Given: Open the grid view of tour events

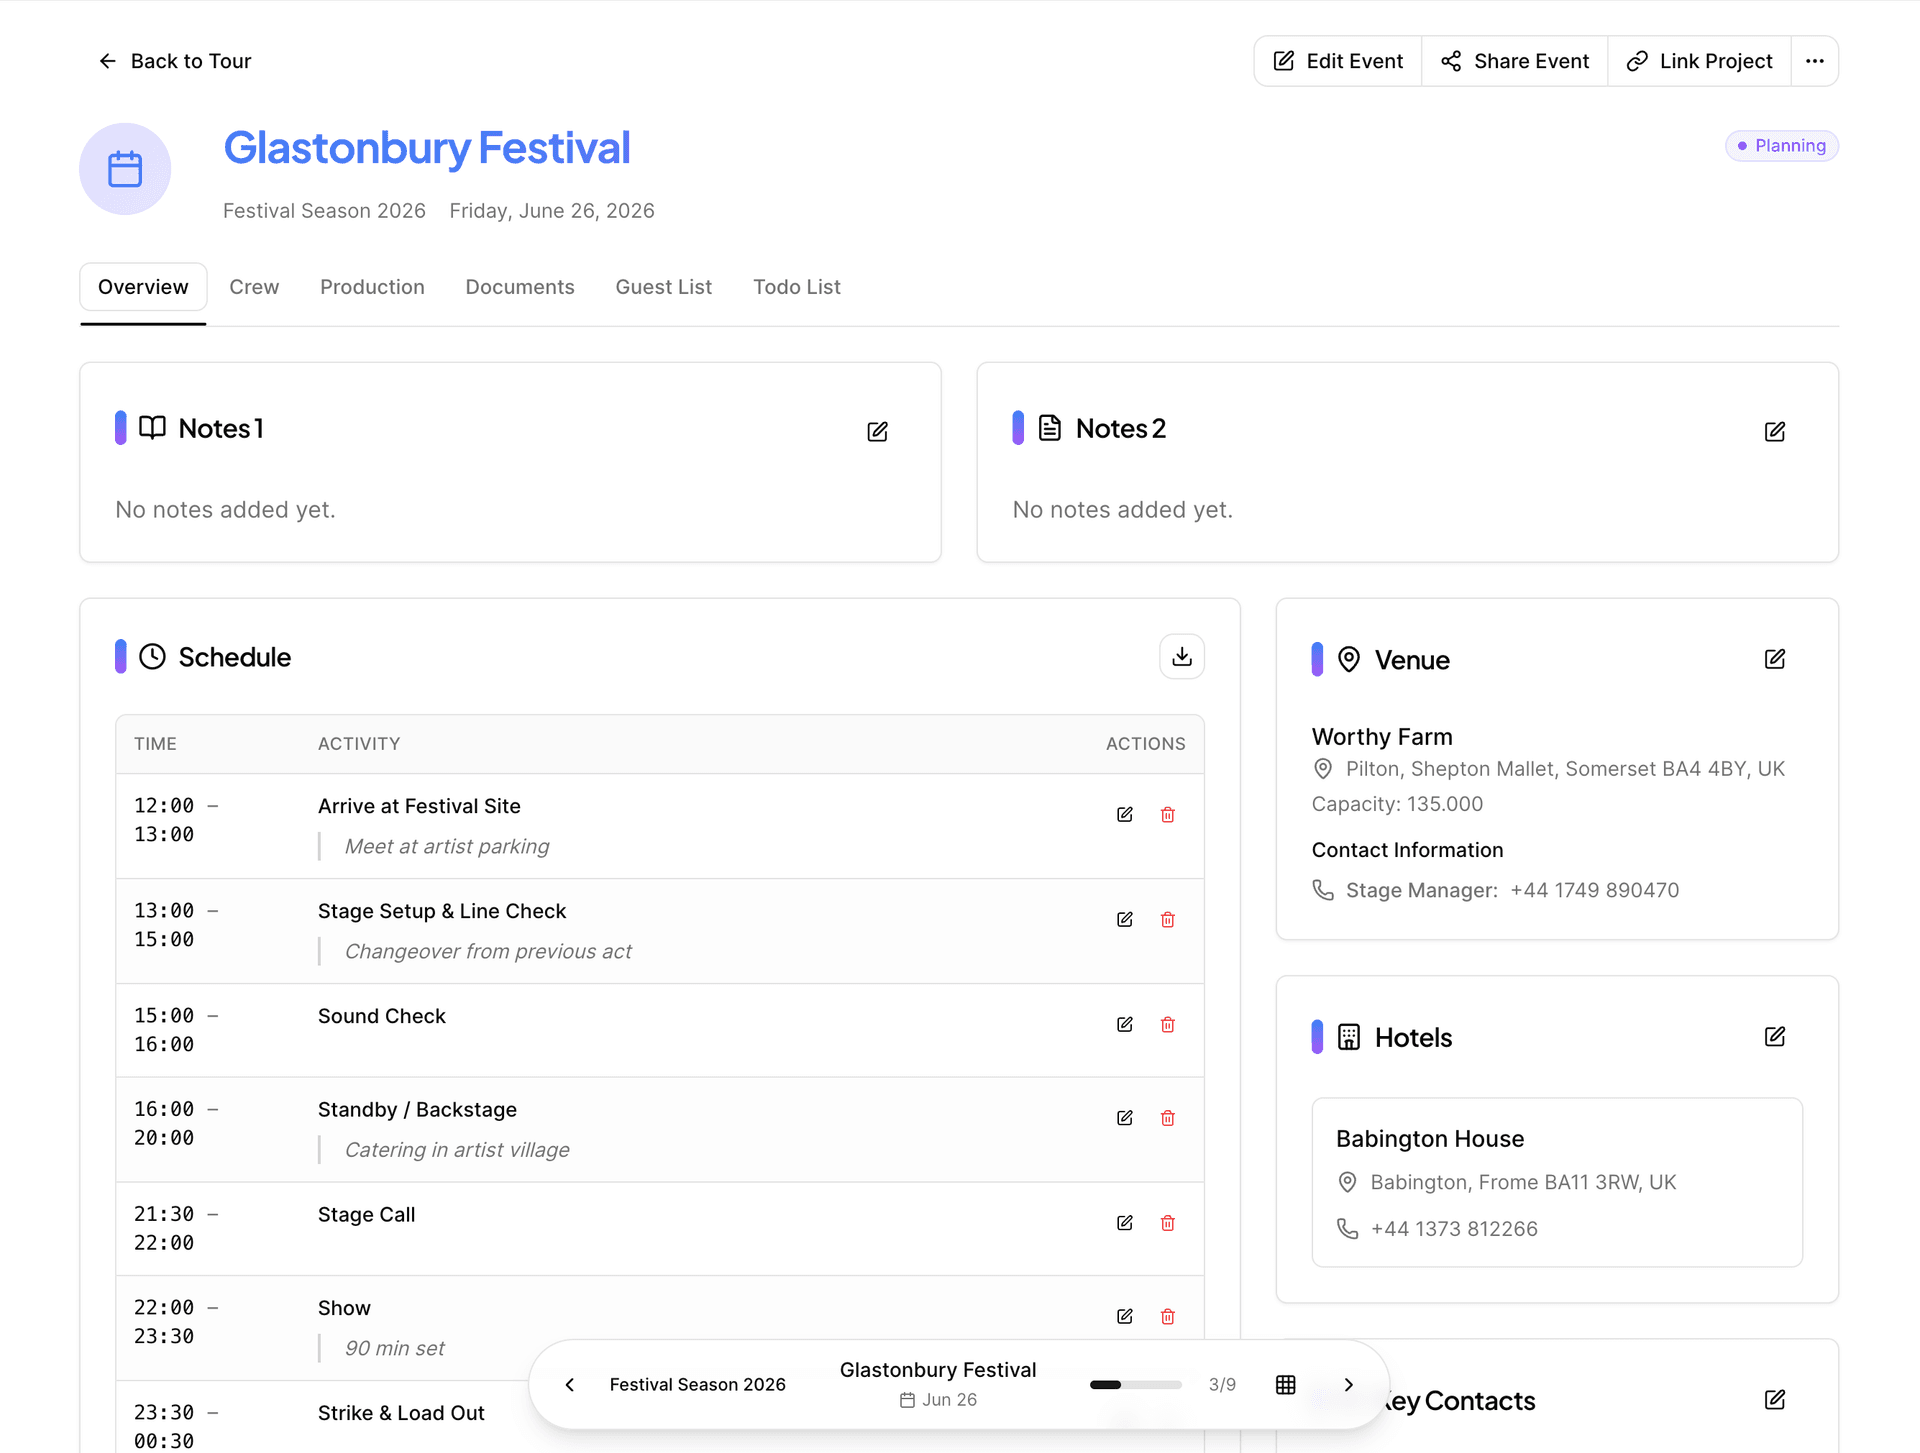Looking at the screenshot, I should click(1286, 1385).
